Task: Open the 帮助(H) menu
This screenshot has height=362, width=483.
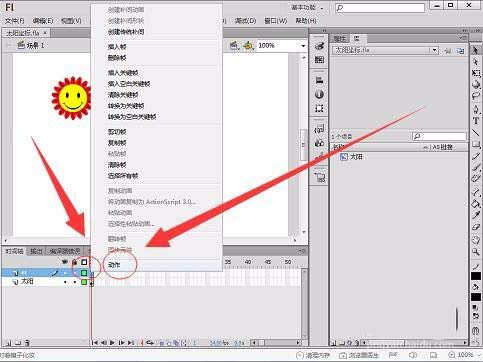Action: (x=306, y=21)
